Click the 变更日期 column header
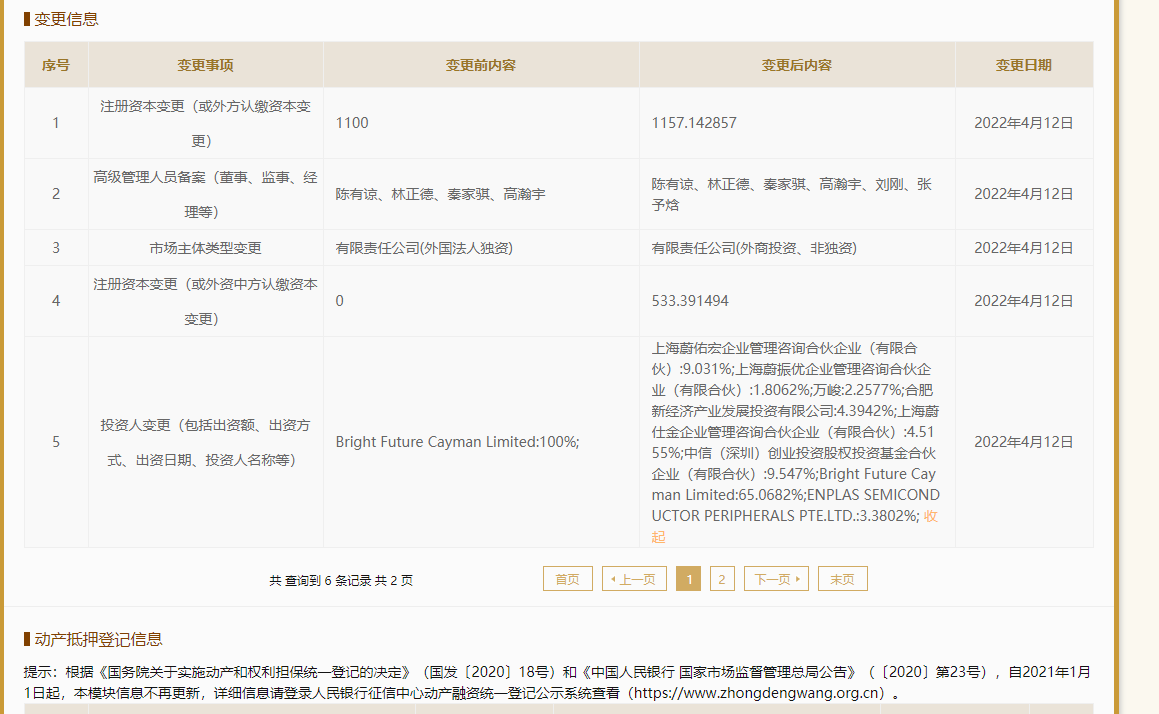The height and width of the screenshot is (714, 1159). point(1023,65)
